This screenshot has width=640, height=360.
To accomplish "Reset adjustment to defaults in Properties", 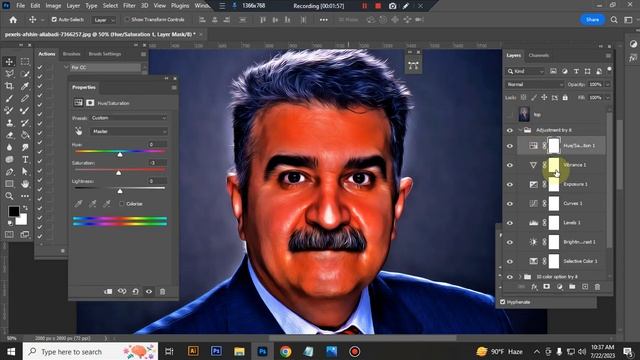I will click(x=136, y=291).
